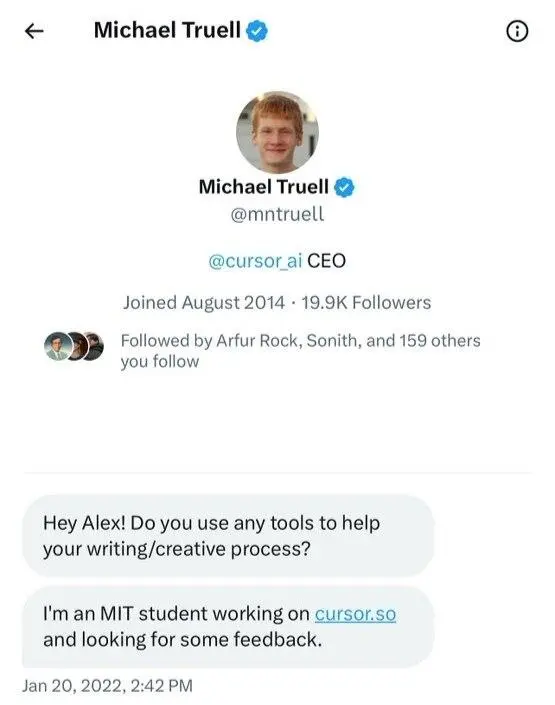Open the @cursor_ai mention link
This screenshot has height=705, width=555.
click(x=255, y=261)
